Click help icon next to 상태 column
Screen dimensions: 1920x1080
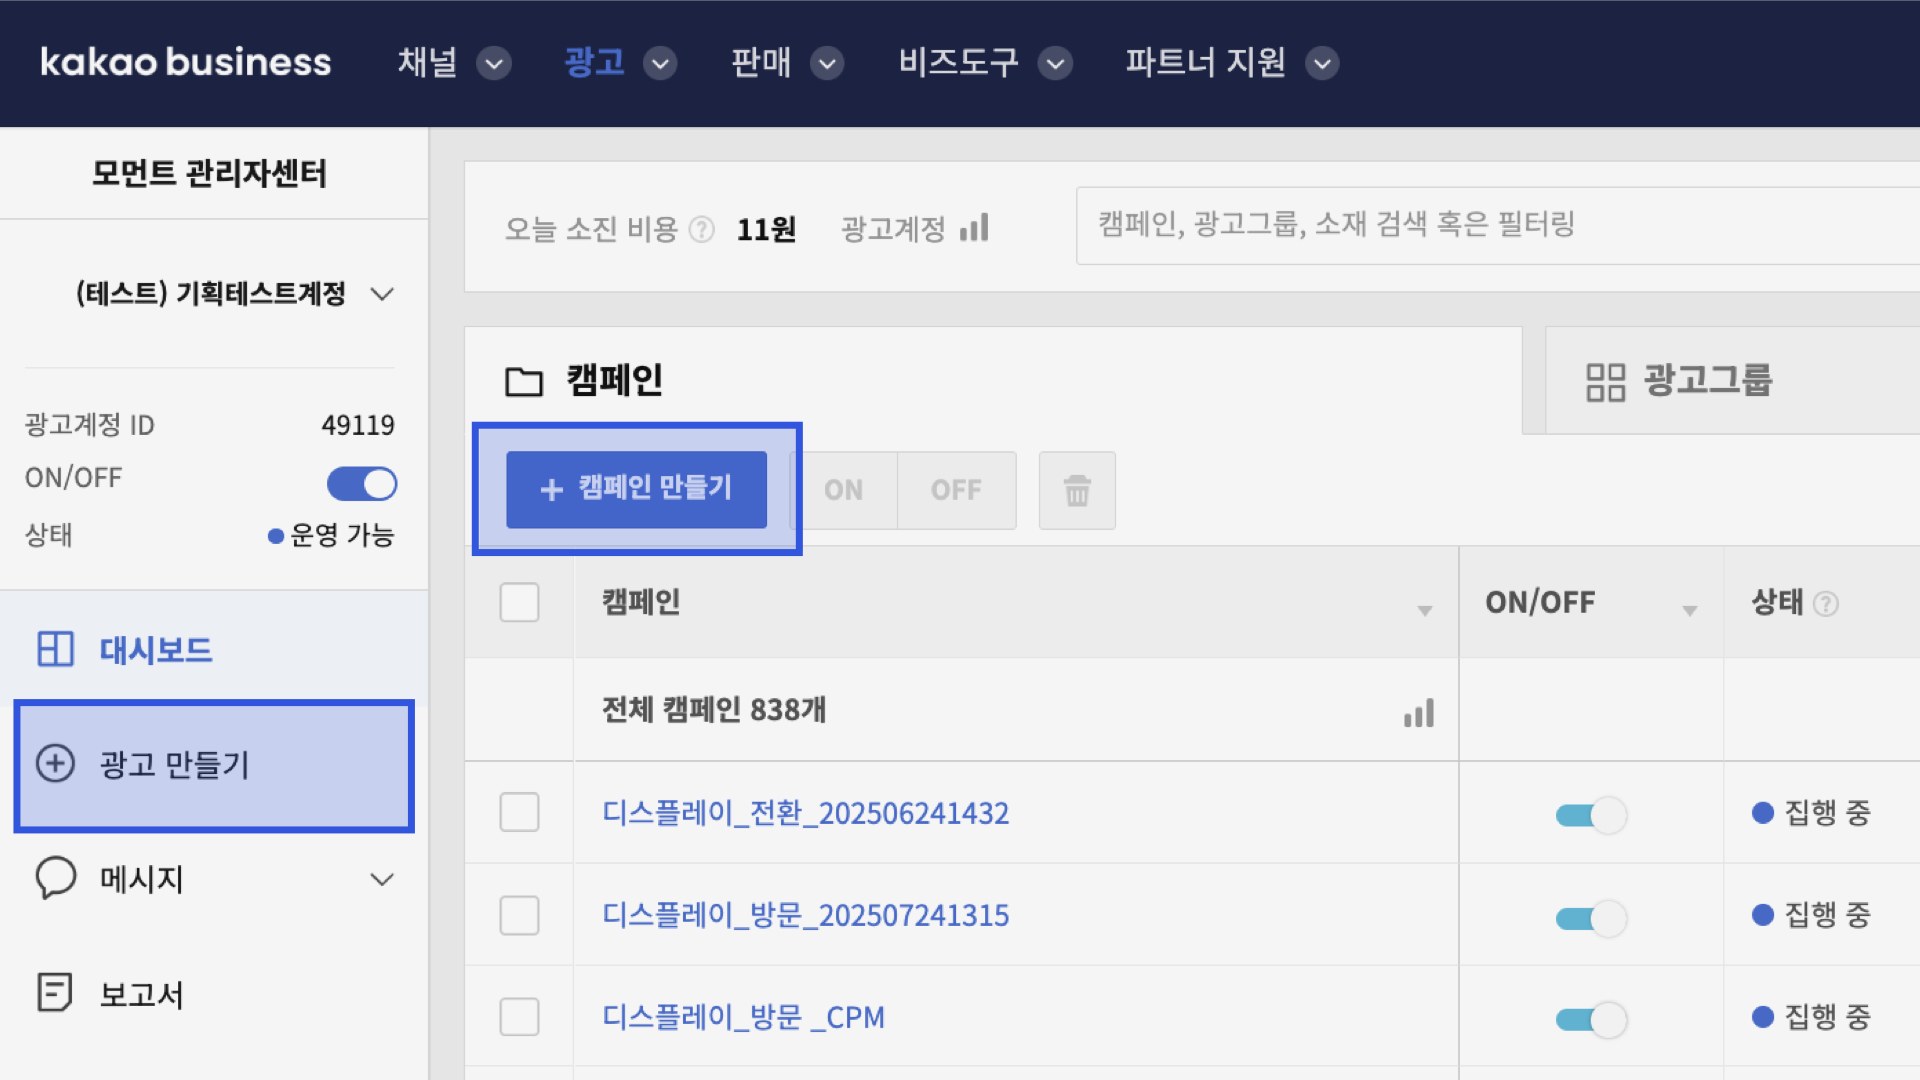click(1826, 604)
